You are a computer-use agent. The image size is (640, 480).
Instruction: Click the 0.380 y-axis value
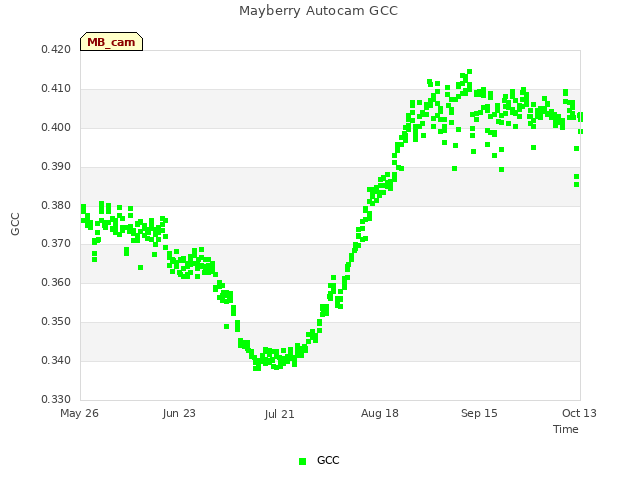coord(56,205)
